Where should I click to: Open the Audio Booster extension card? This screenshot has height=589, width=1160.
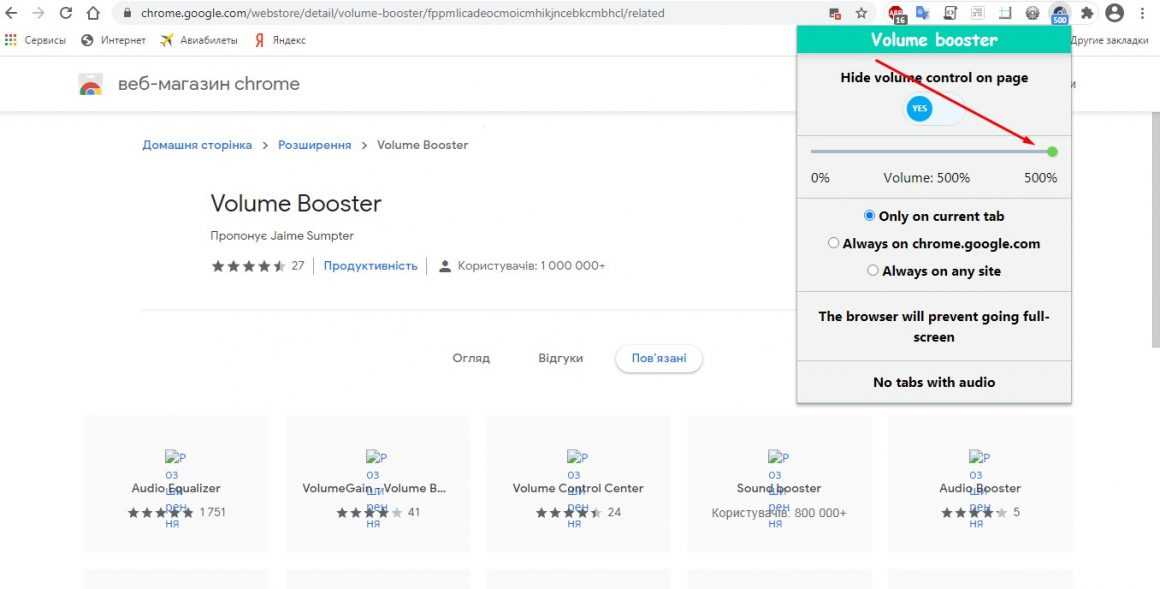[980, 483]
